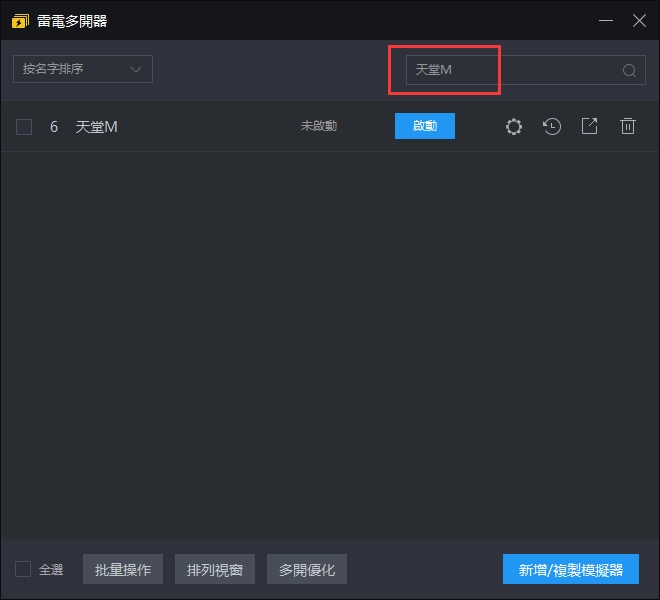660x600 pixels.
Task: Expand the 按名字排序 sort dropdown
Action: (x=83, y=69)
